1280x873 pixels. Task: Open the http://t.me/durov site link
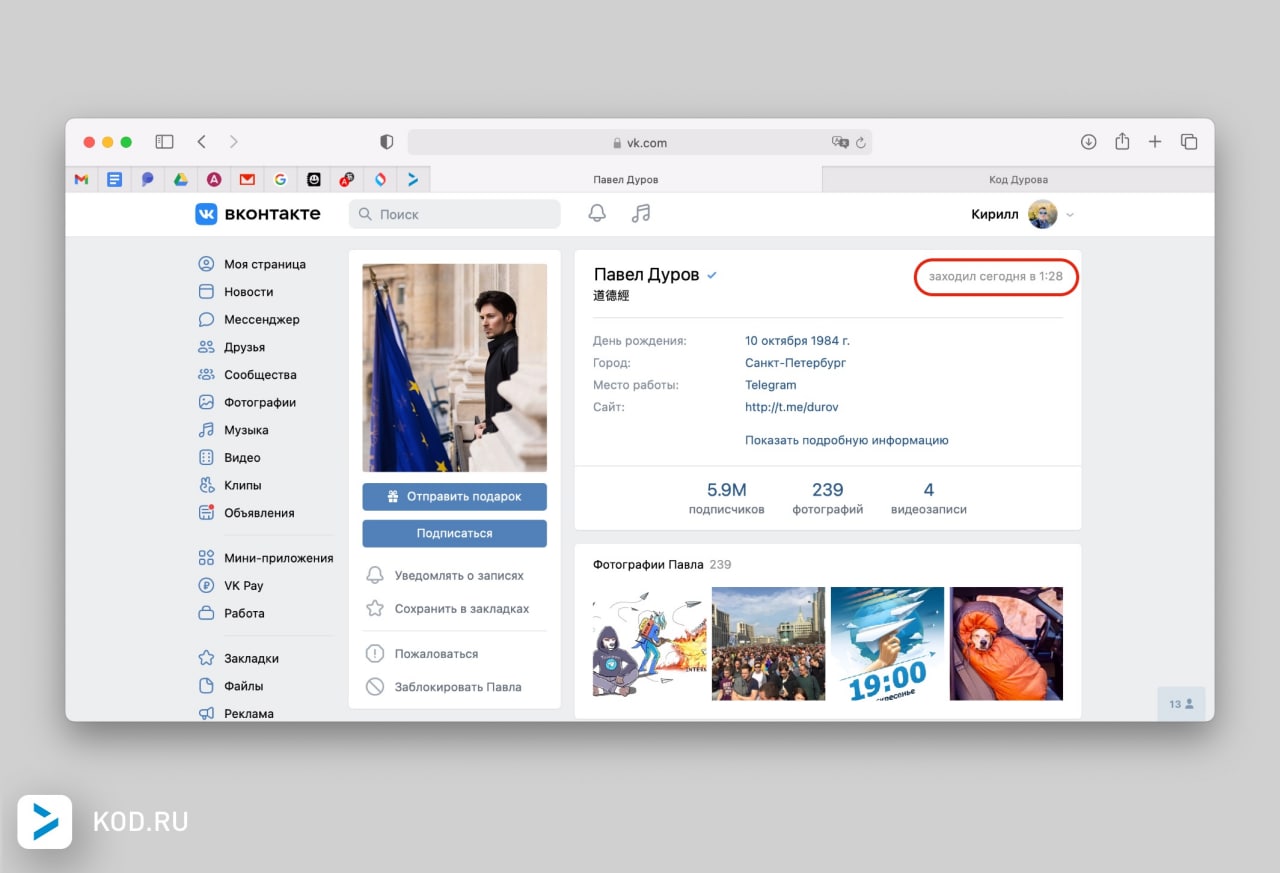point(792,407)
